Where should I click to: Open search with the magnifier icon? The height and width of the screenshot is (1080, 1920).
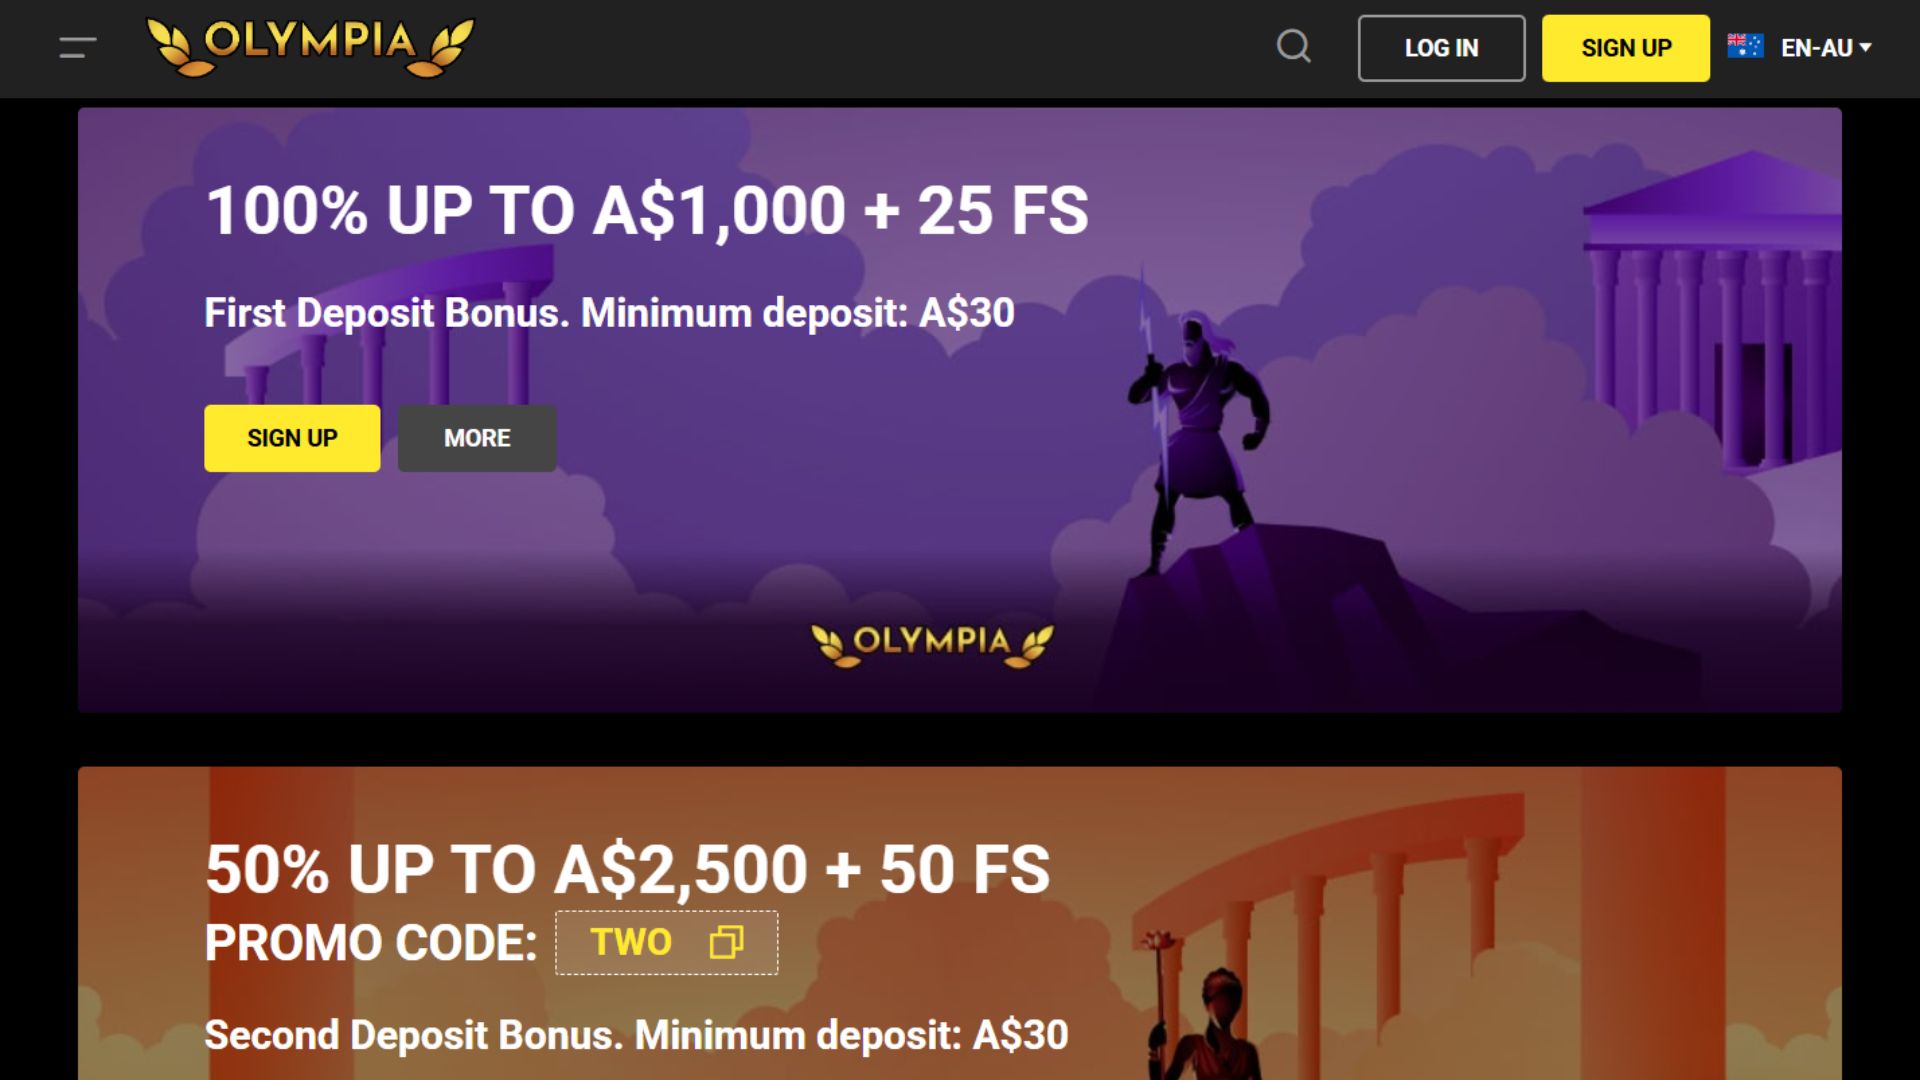pyautogui.click(x=1294, y=46)
